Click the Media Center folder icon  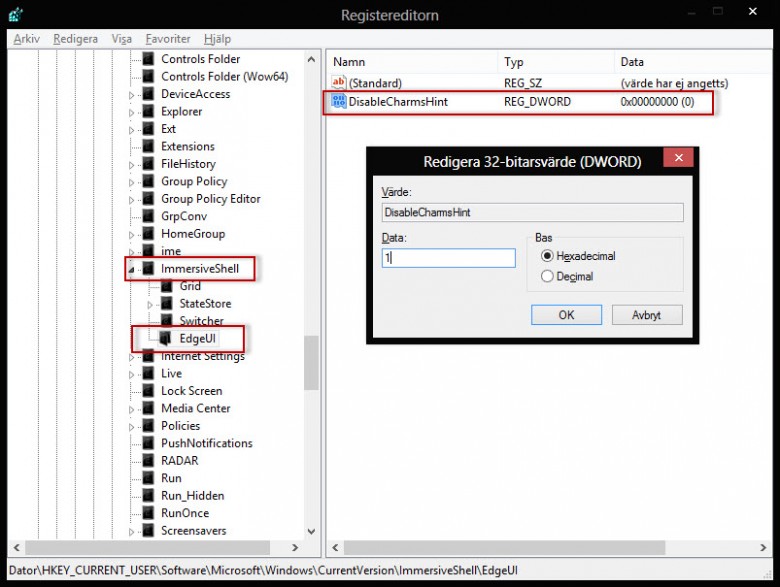[x=149, y=408]
